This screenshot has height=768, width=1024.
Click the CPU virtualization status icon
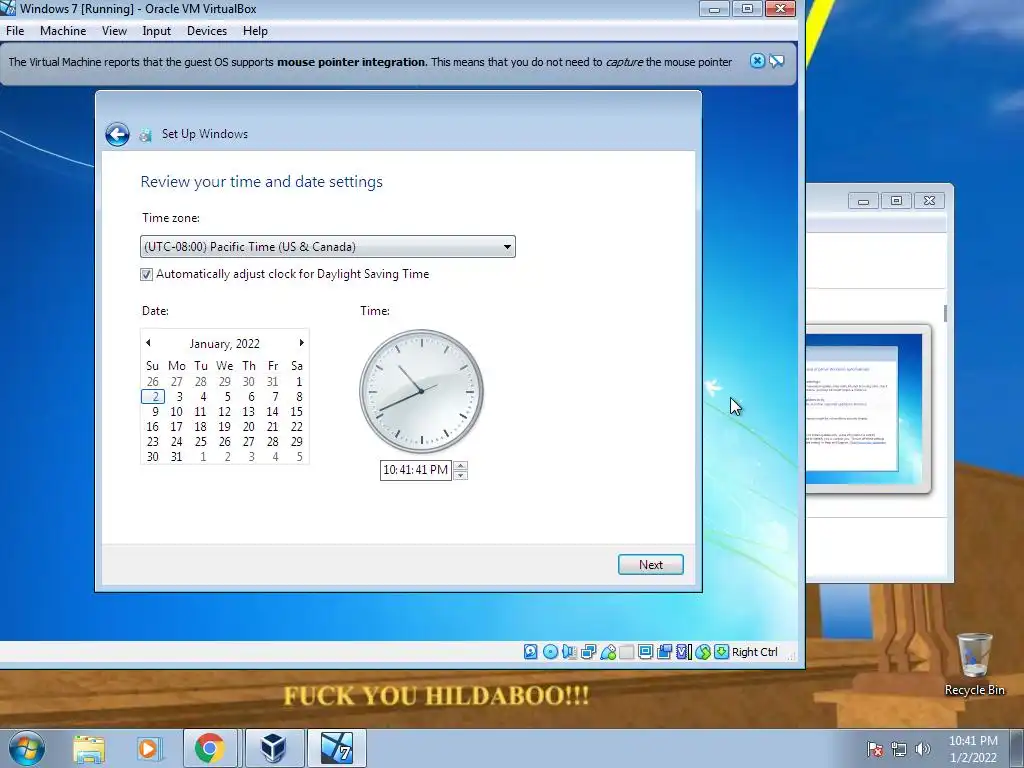point(683,652)
